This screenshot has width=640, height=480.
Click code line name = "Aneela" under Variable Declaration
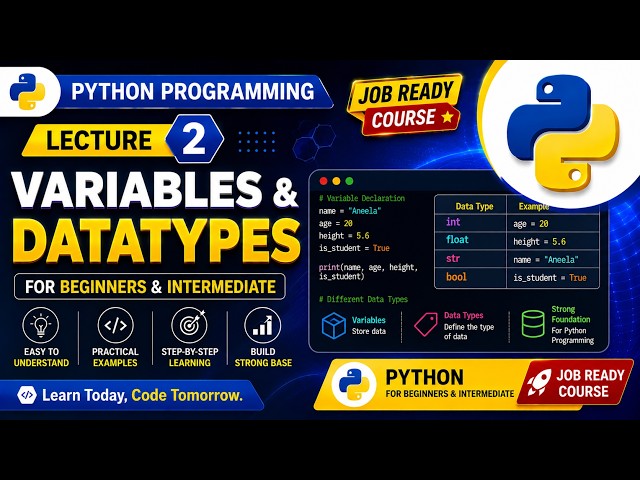[x=350, y=211]
